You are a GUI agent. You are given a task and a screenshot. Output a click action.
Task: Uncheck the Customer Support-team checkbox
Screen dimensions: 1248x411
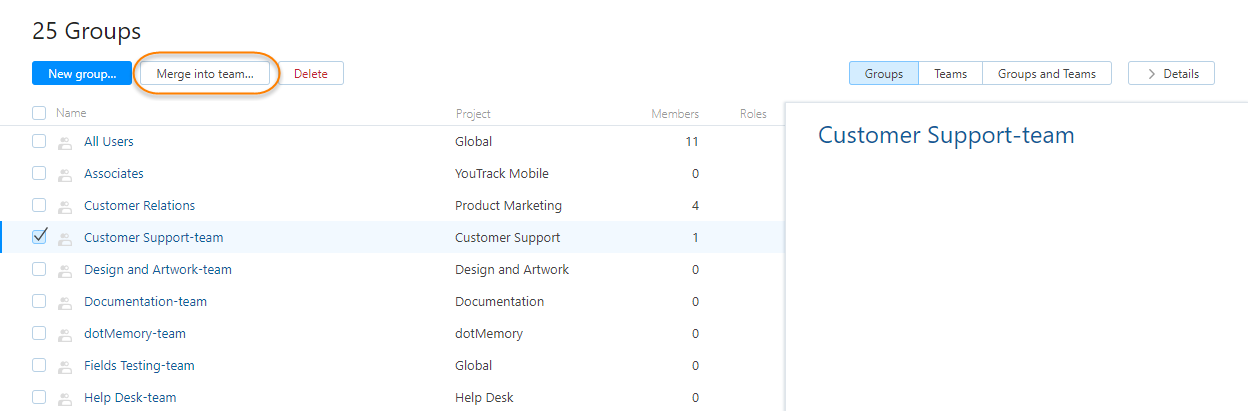pos(39,237)
